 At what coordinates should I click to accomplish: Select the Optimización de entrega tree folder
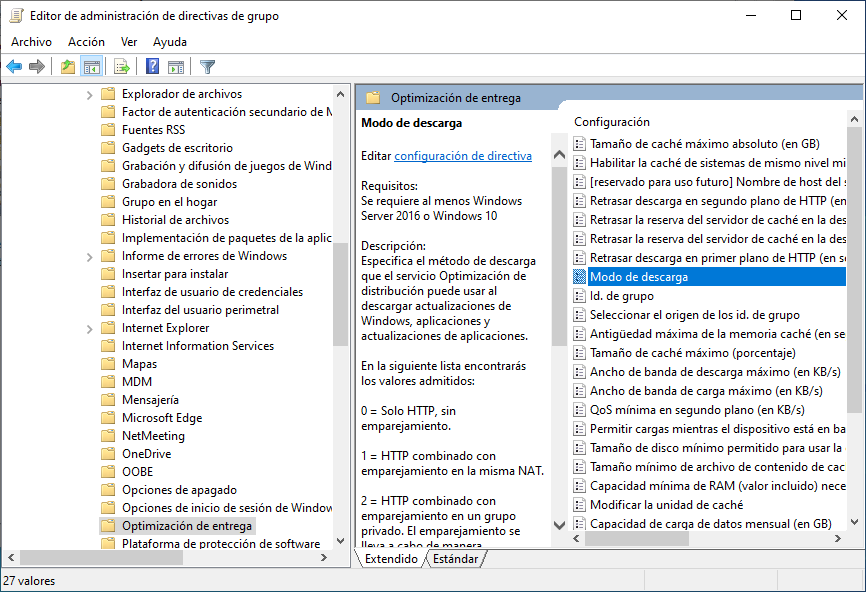[x=187, y=526]
